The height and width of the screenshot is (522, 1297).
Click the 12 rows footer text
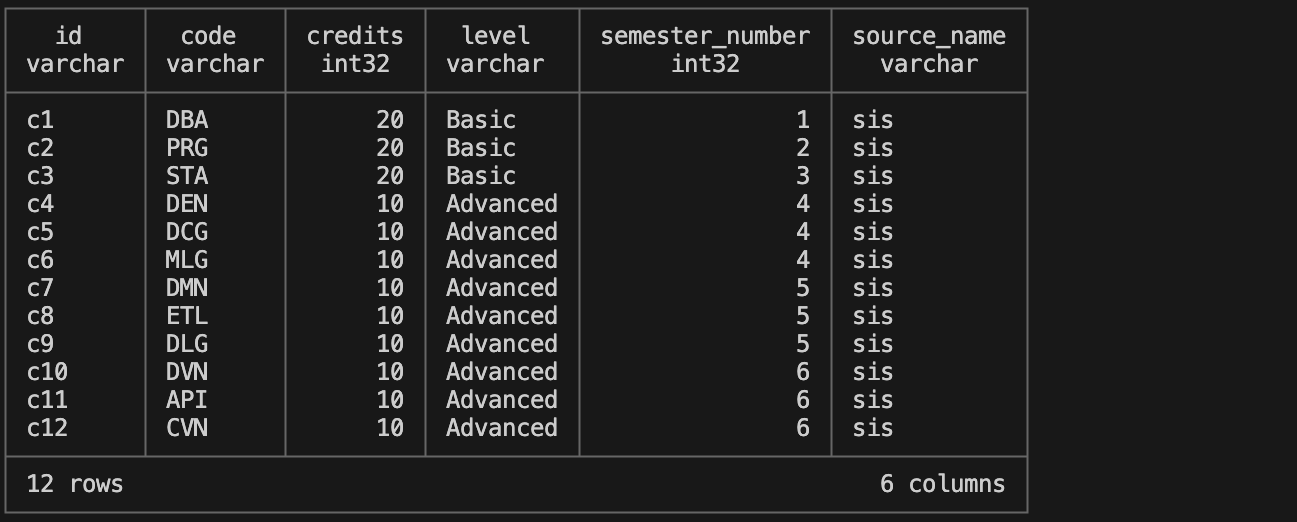click(75, 484)
